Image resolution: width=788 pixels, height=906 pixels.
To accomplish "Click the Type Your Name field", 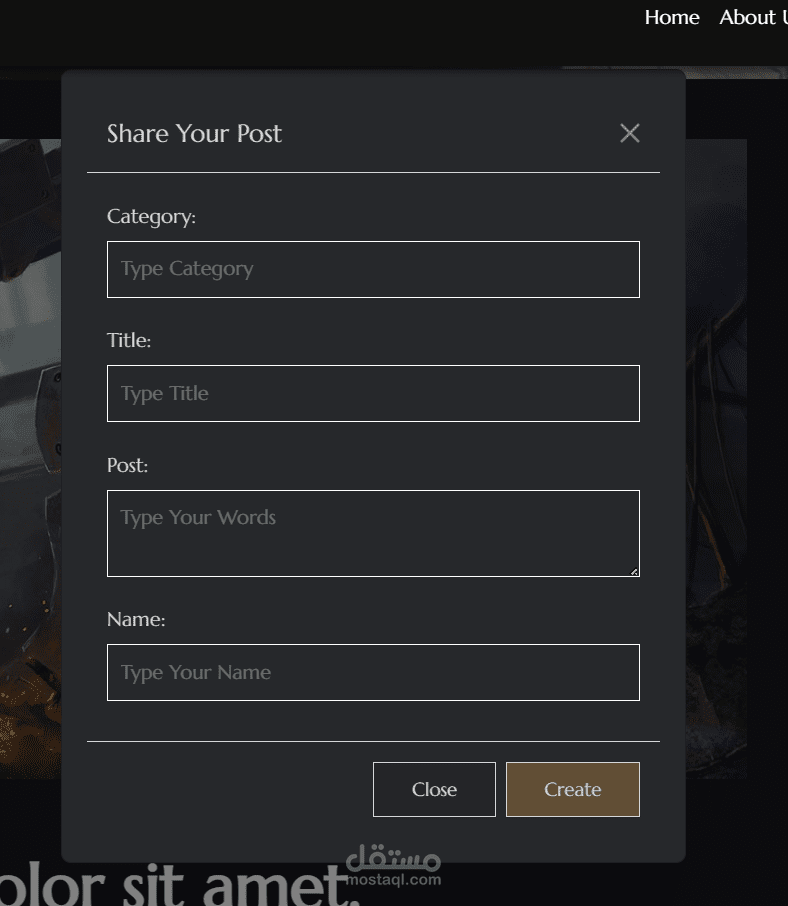I will [x=373, y=672].
